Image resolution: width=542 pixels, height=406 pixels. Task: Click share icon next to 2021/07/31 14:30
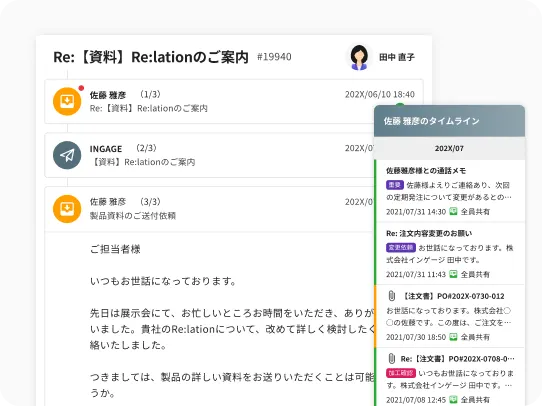coord(453,211)
